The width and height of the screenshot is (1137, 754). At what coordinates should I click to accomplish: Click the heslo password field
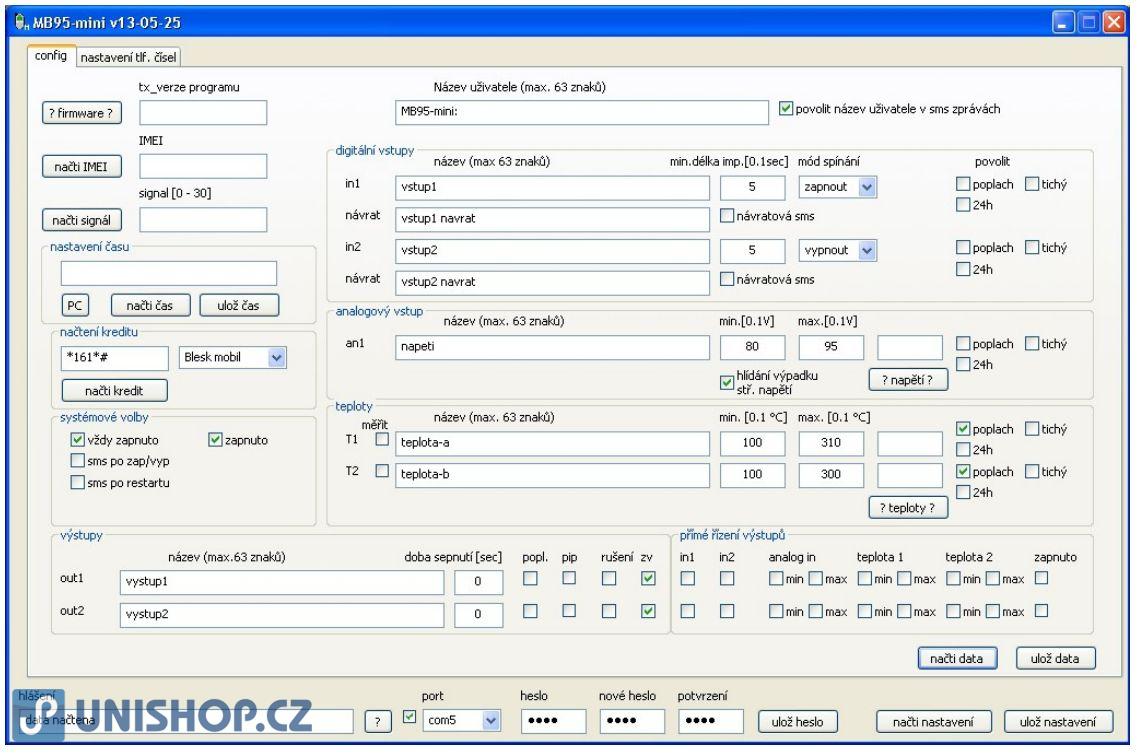click(x=553, y=721)
